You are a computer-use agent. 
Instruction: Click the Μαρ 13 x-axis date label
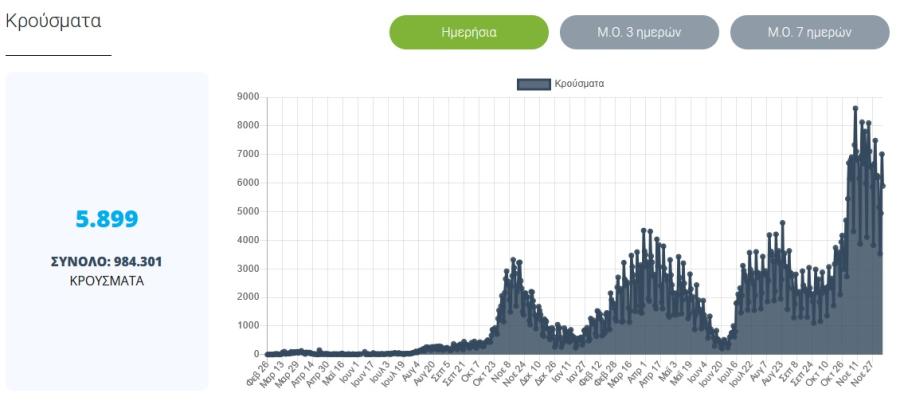(x=272, y=374)
